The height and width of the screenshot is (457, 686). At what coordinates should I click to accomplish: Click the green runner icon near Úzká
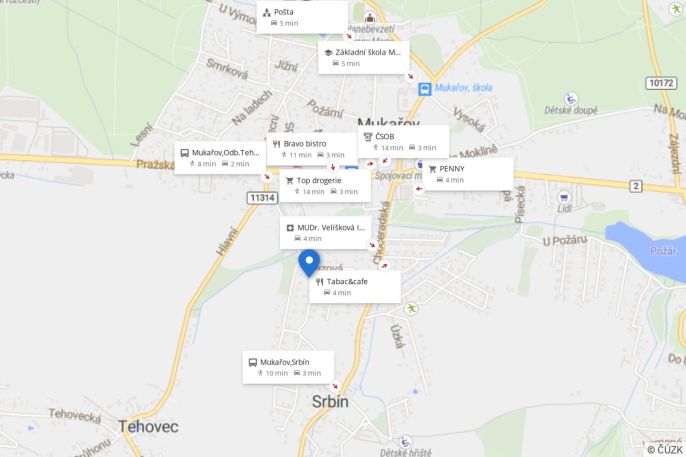[410, 309]
